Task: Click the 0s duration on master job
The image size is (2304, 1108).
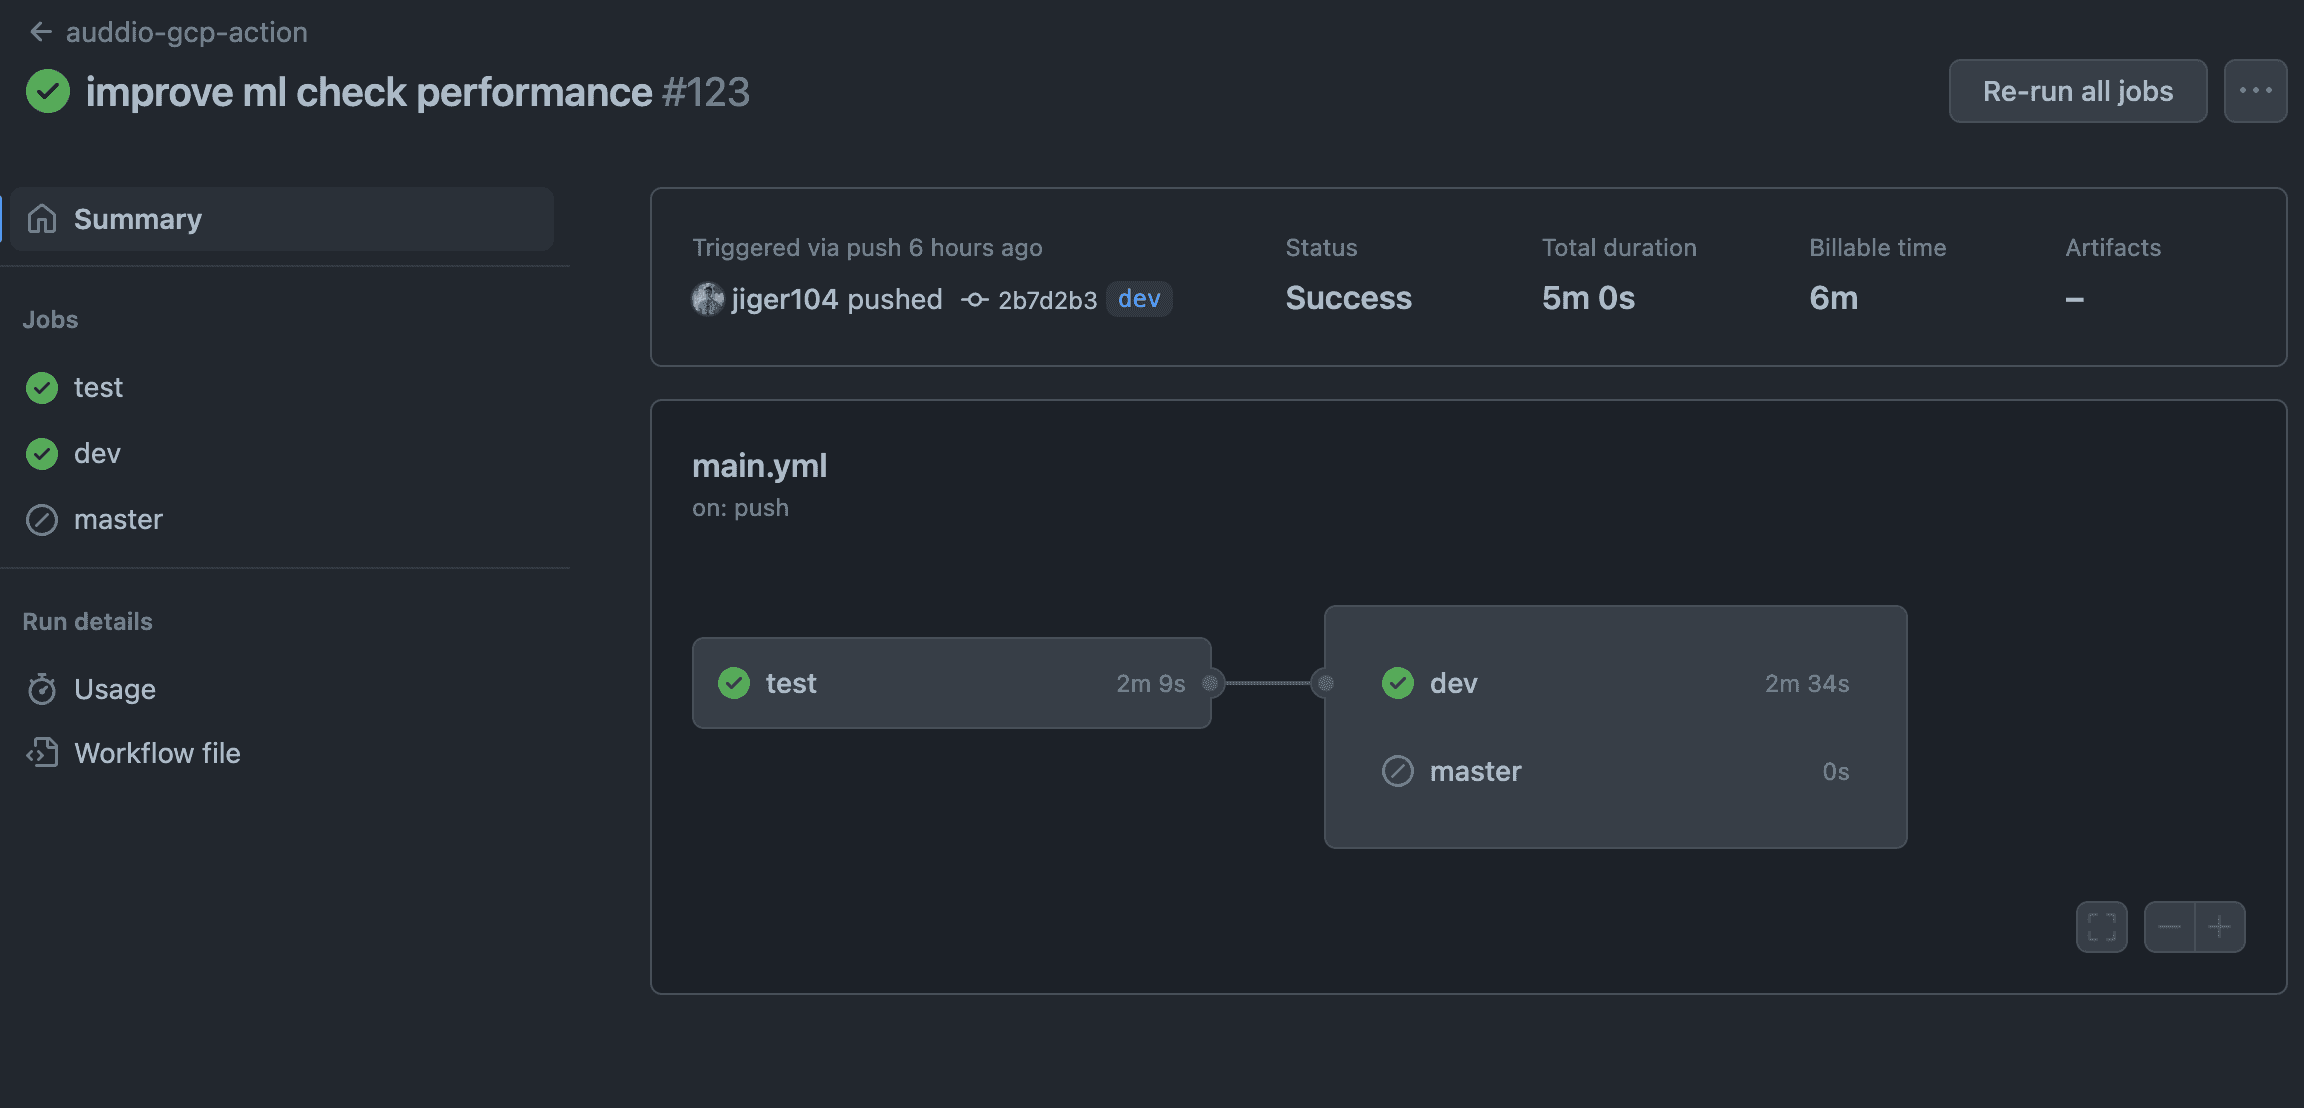Action: [x=1835, y=771]
